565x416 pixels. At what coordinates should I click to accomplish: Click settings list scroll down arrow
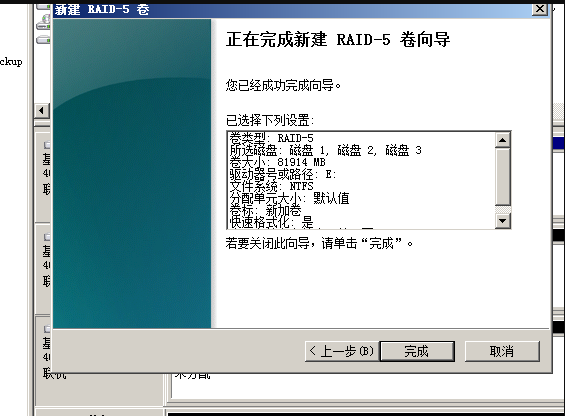coord(503,221)
